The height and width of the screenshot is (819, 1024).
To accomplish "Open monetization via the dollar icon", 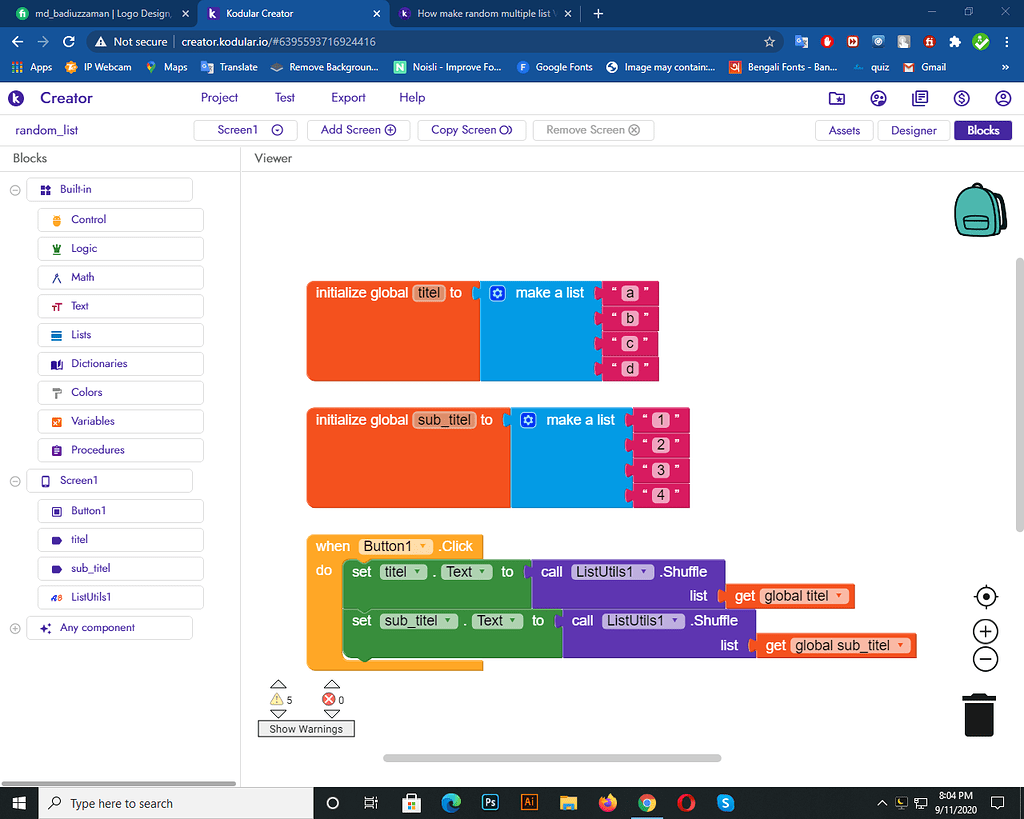I will (x=961, y=98).
